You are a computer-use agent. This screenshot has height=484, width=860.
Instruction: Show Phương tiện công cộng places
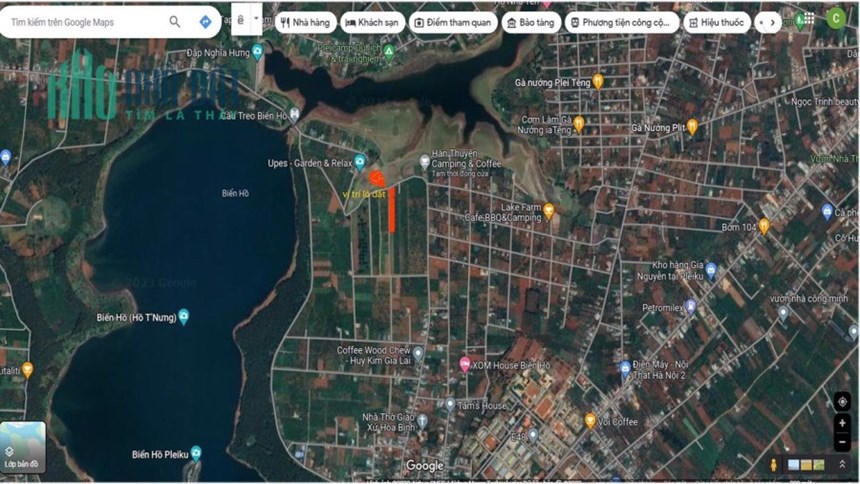point(621,22)
